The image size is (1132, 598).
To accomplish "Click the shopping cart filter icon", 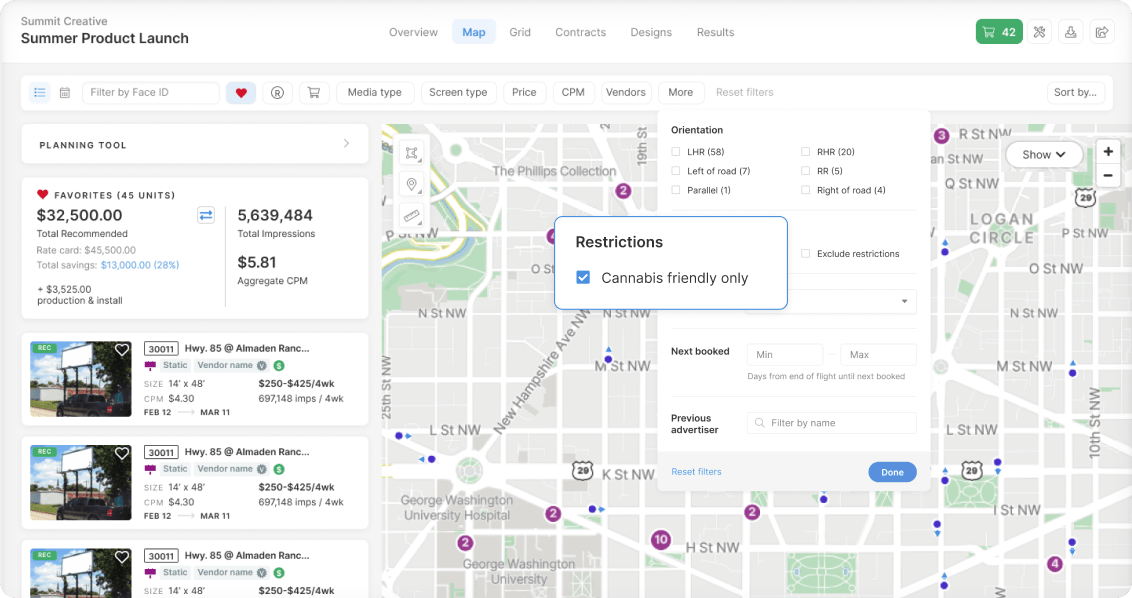I will point(313,93).
